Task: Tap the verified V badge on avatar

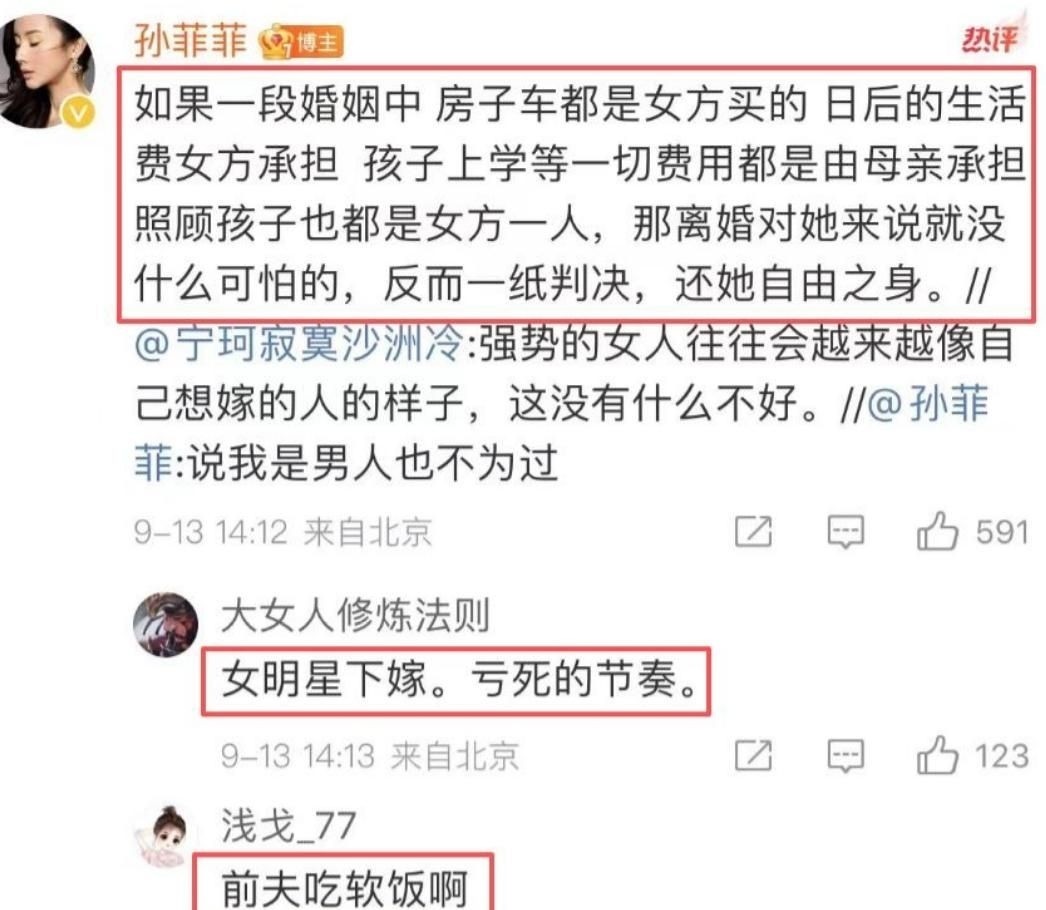Action: tap(79, 112)
